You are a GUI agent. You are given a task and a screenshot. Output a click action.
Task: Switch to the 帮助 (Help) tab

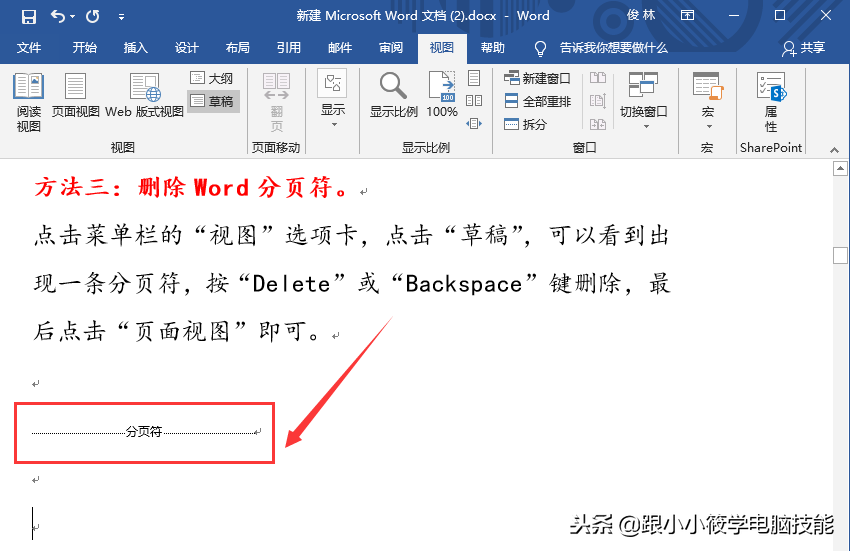click(x=493, y=48)
